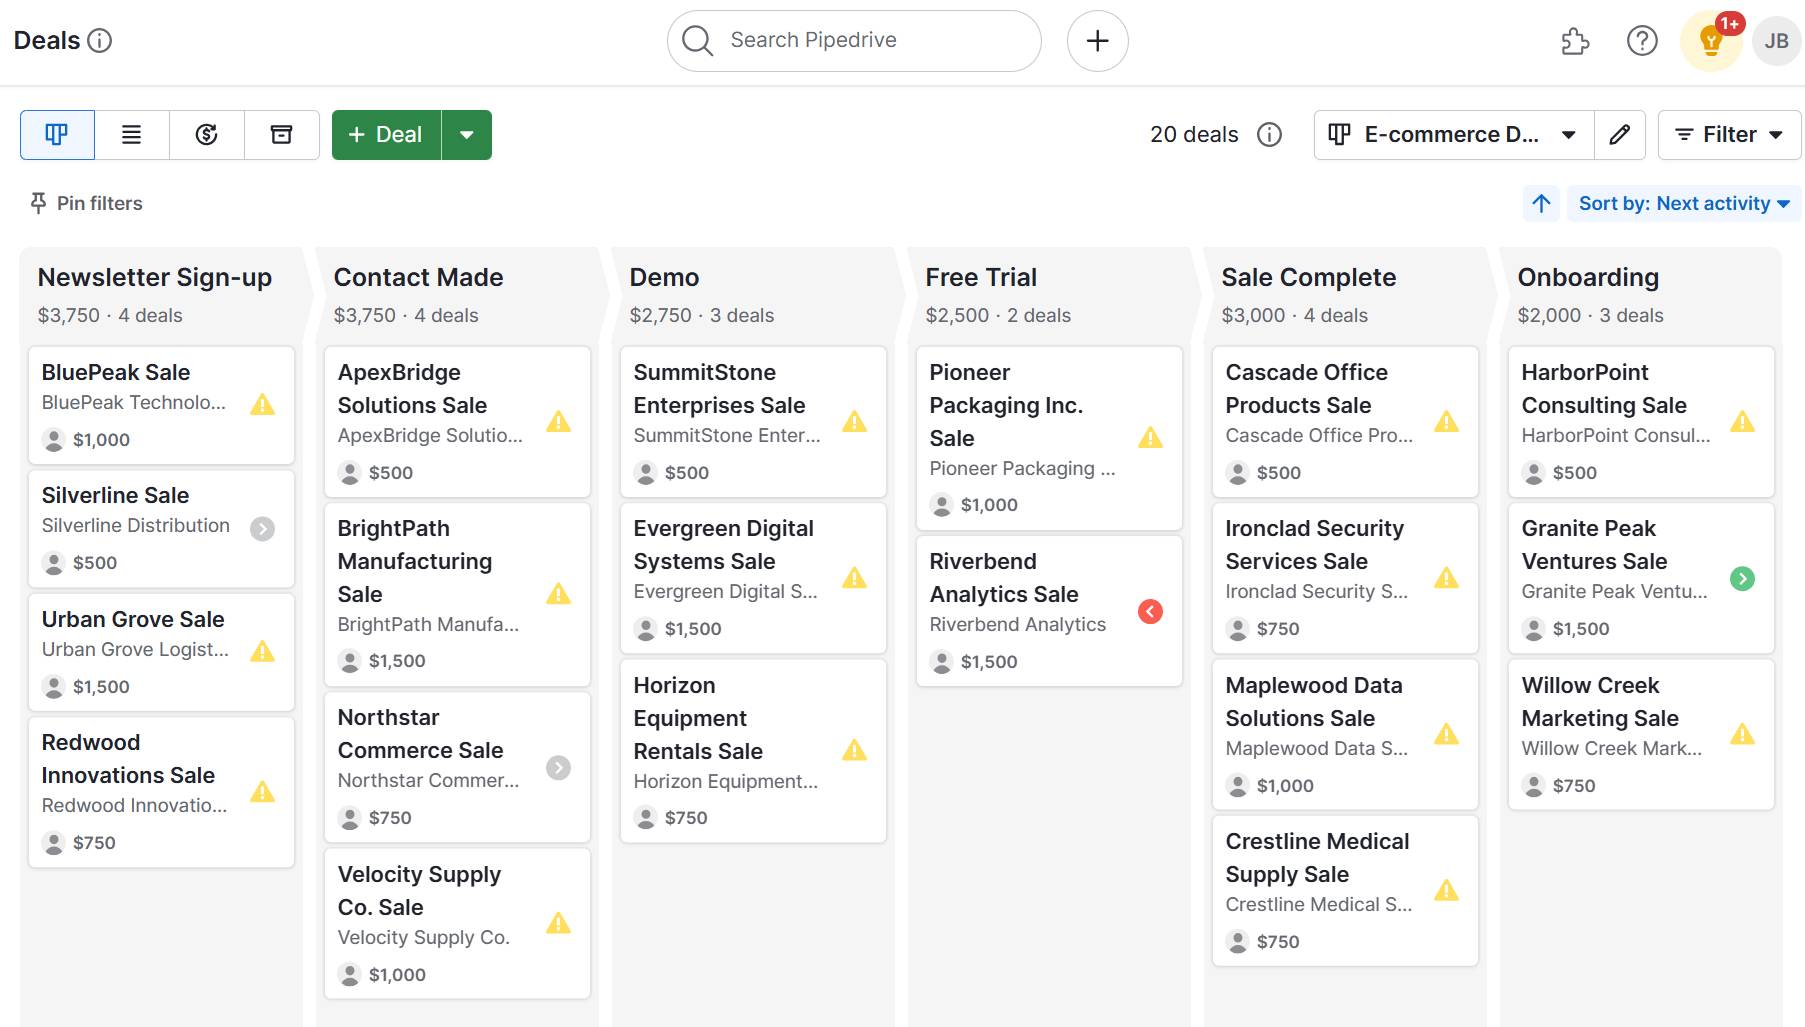
Task: Click the grey arrow on Silverline Sale
Action: coord(263,528)
